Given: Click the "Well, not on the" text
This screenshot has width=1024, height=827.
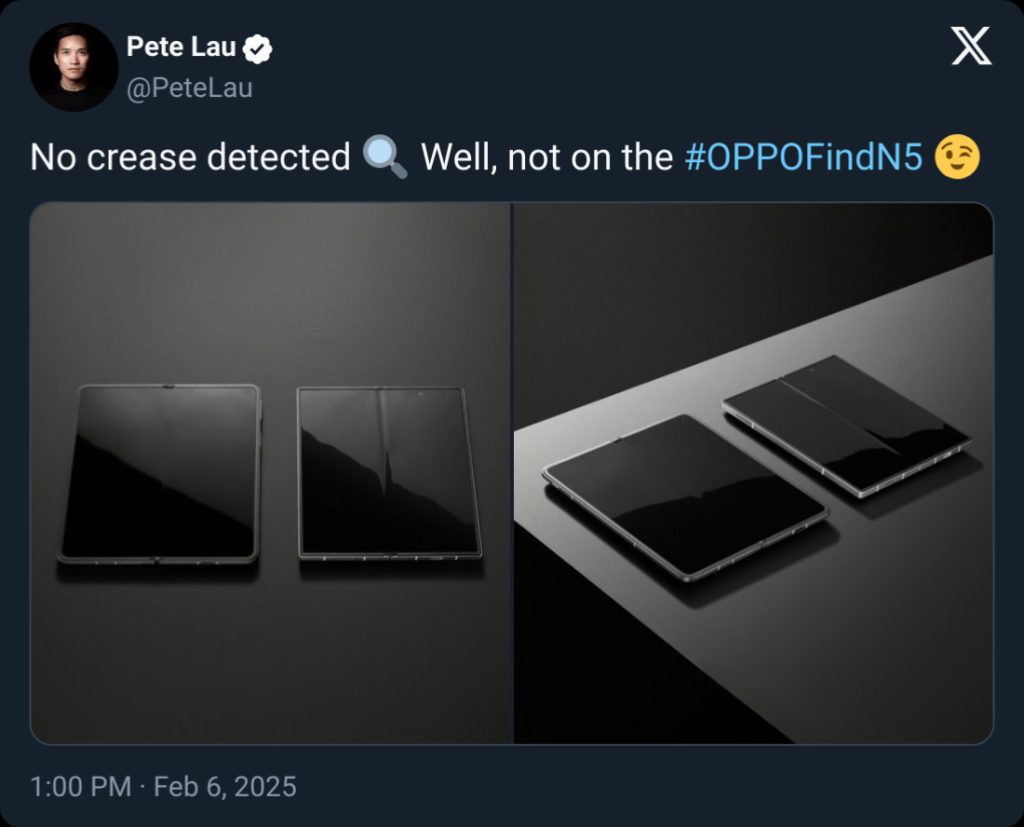Looking at the screenshot, I should click(546, 158).
